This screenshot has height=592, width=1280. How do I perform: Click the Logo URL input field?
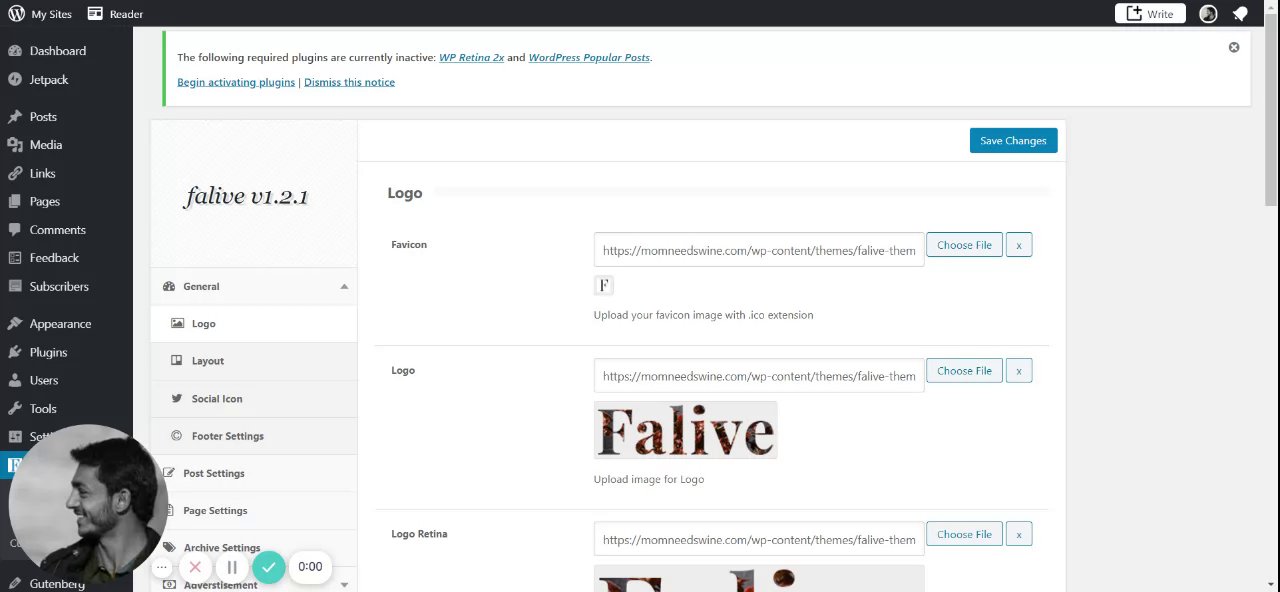[759, 376]
